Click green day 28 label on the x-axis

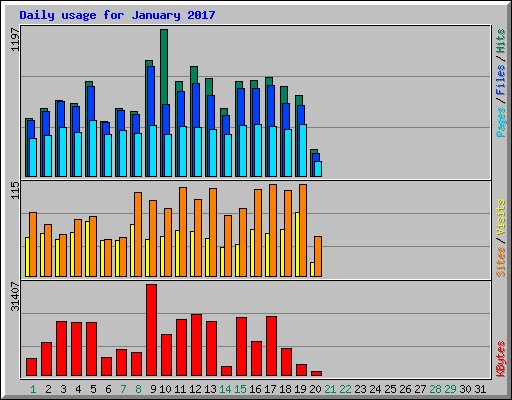click(435, 389)
